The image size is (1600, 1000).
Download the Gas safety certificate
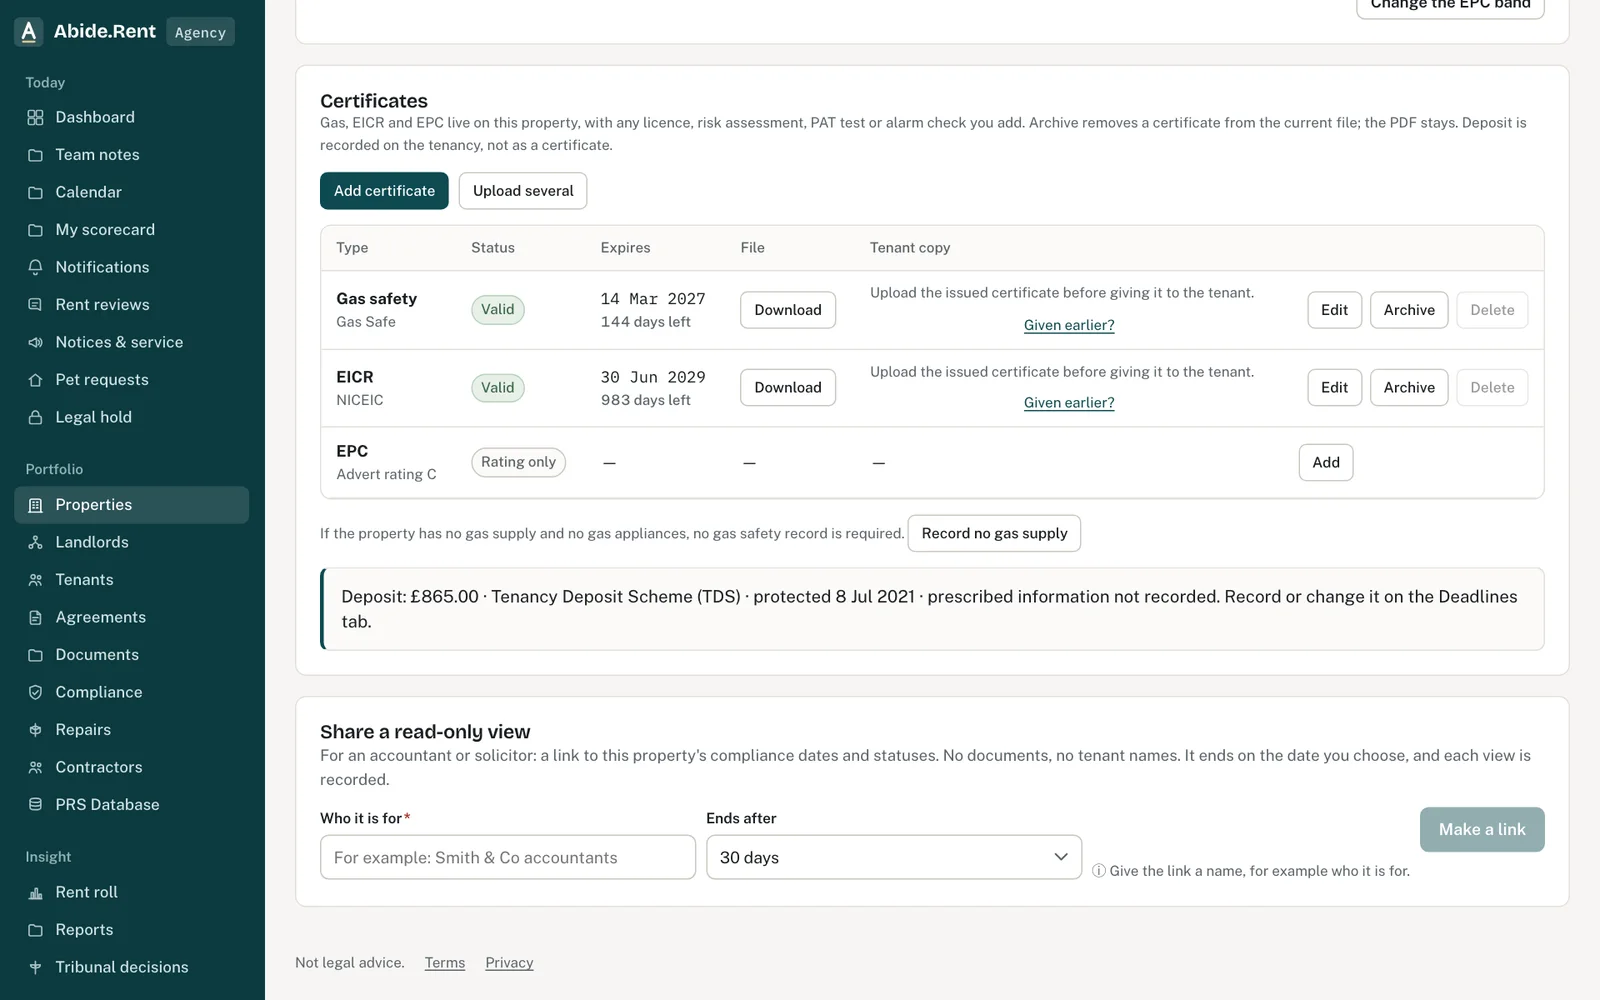click(788, 310)
